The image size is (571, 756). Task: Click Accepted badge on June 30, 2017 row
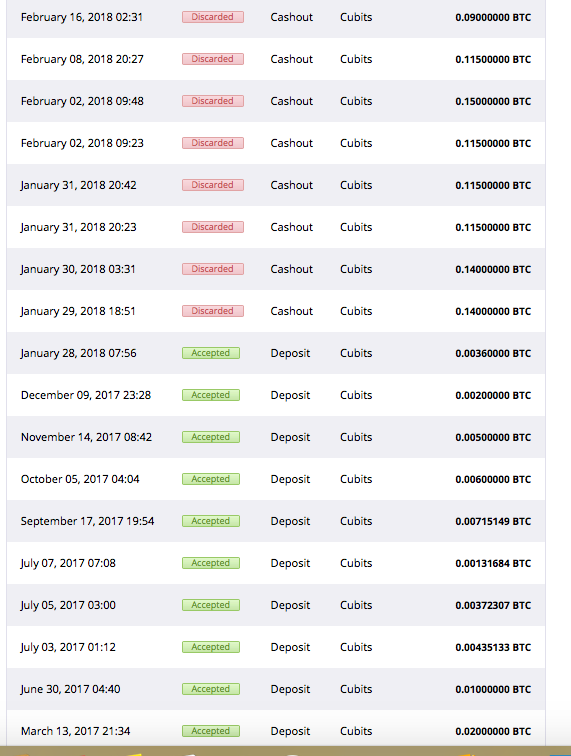coord(211,689)
